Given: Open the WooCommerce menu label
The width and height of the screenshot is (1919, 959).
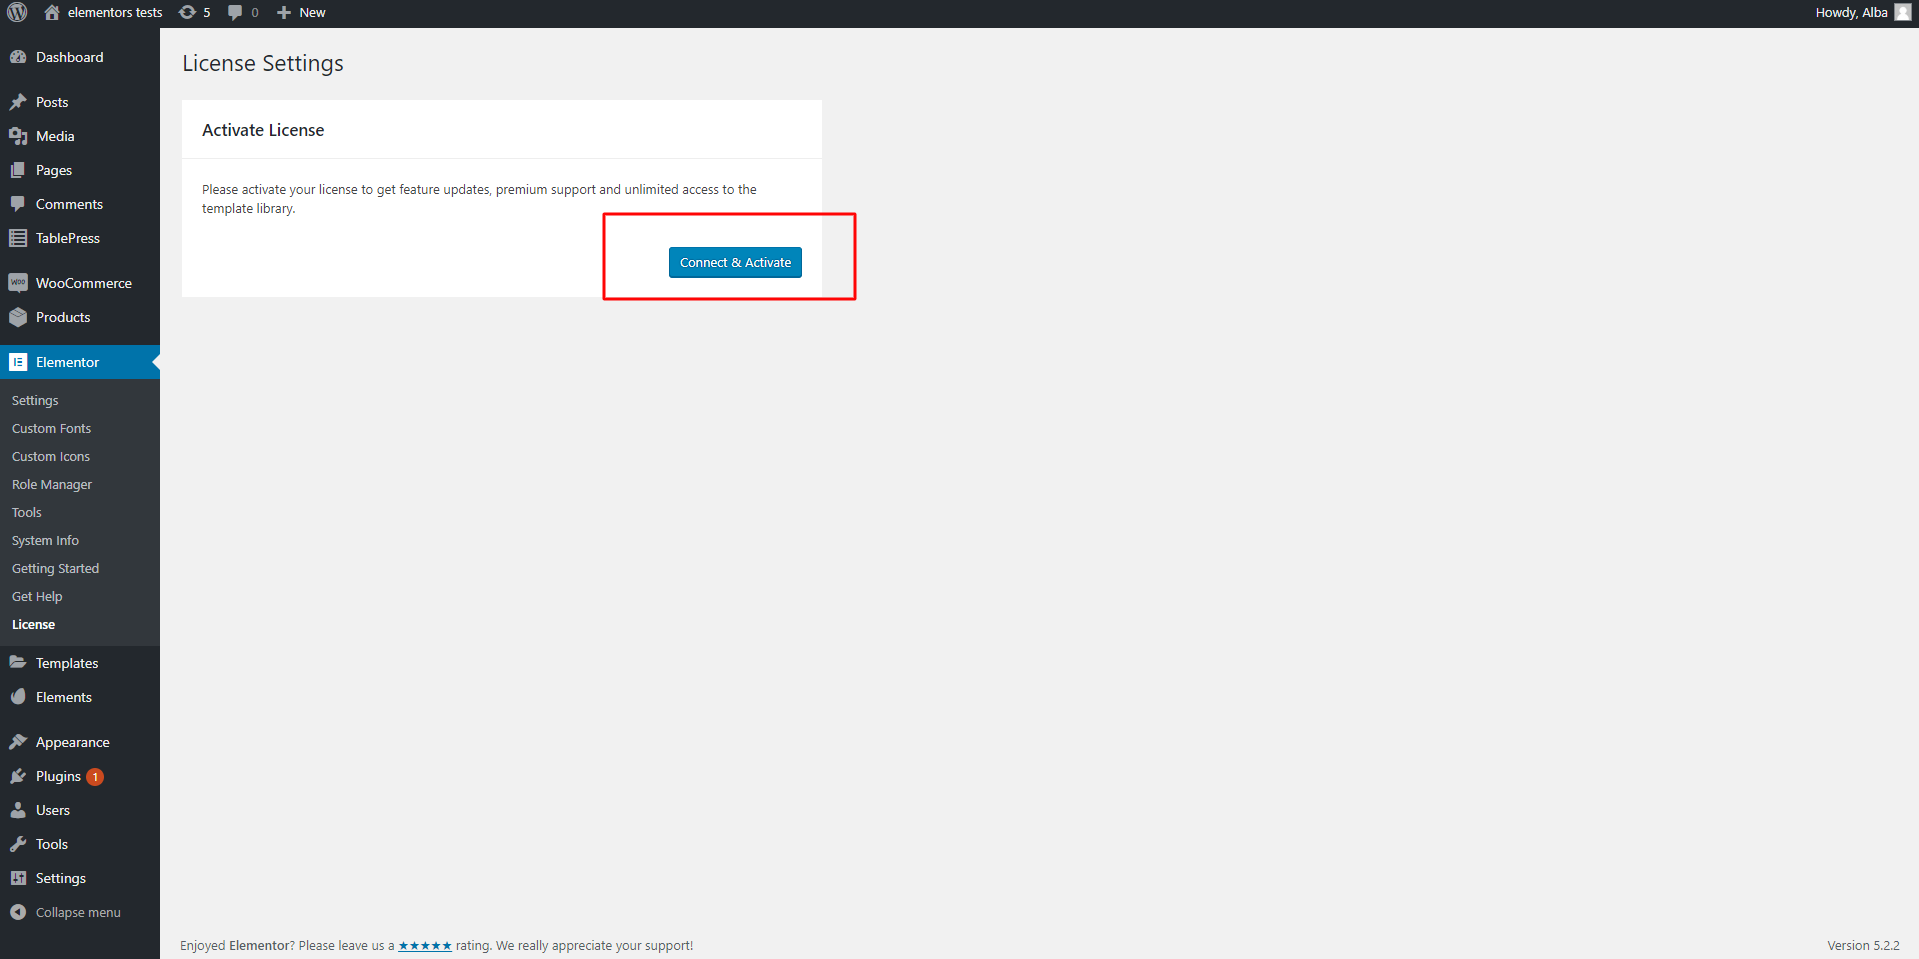Looking at the screenshot, I should point(84,283).
